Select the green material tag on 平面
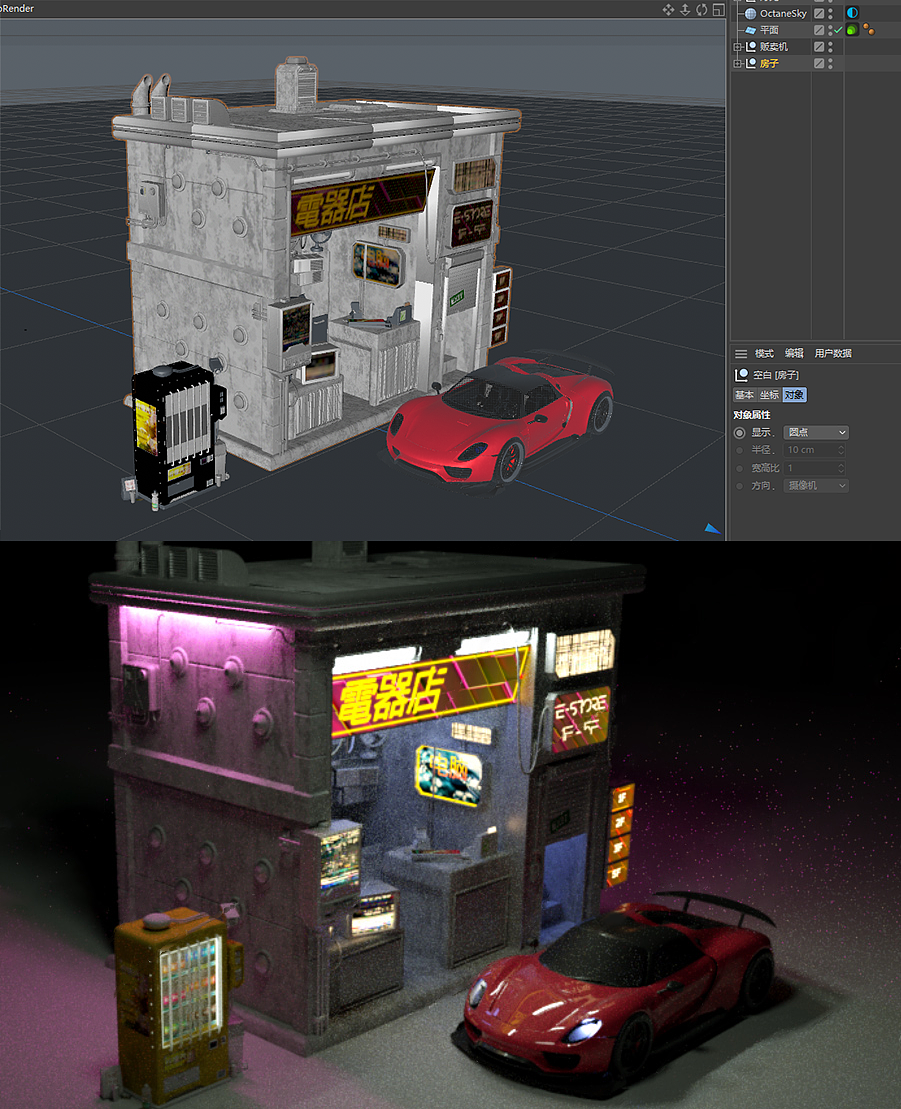The width and height of the screenshot is (901, 1109). click(852, 30)
